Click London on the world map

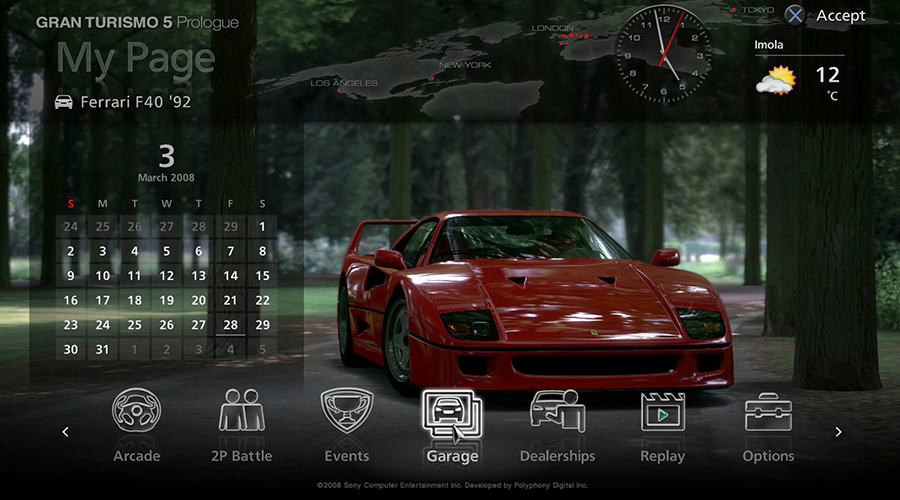(x=552, y=28)
